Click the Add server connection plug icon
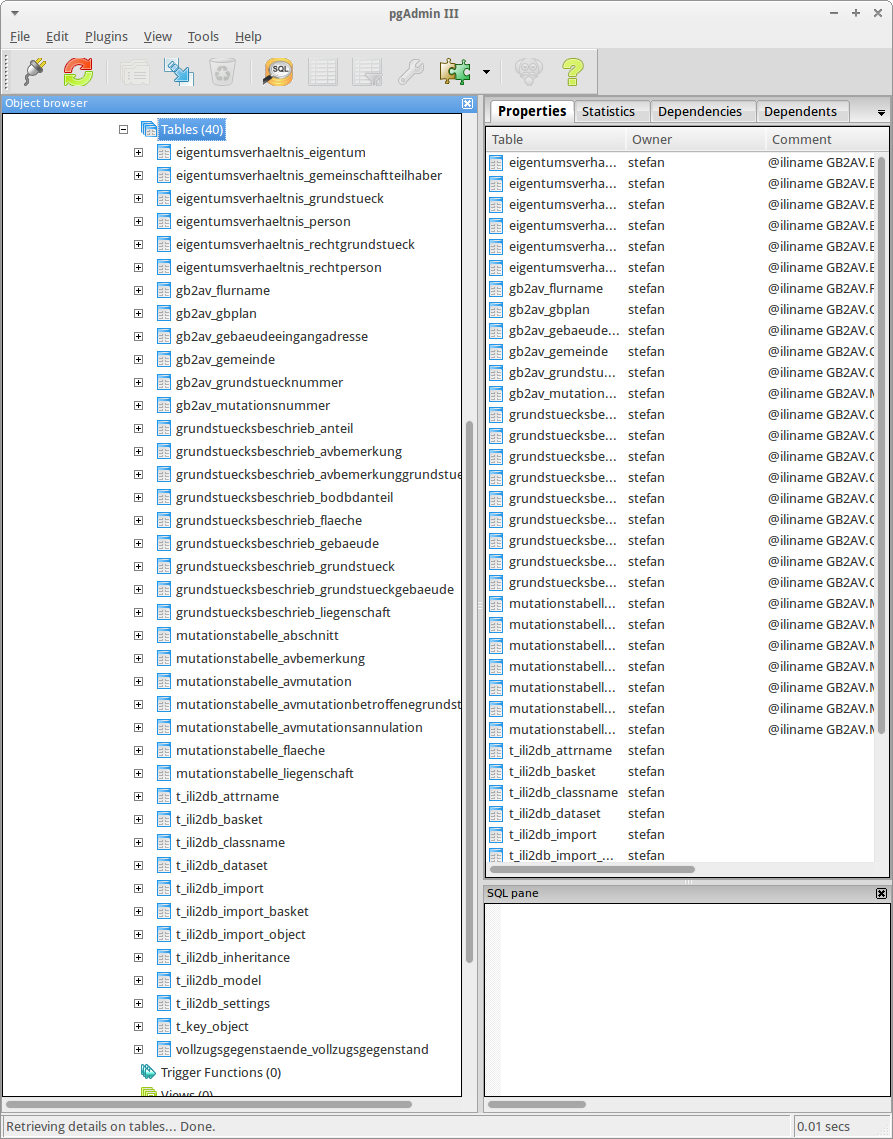Viewport: 893px width, 1139px height. pyautogui.click(x=34, y=71)
